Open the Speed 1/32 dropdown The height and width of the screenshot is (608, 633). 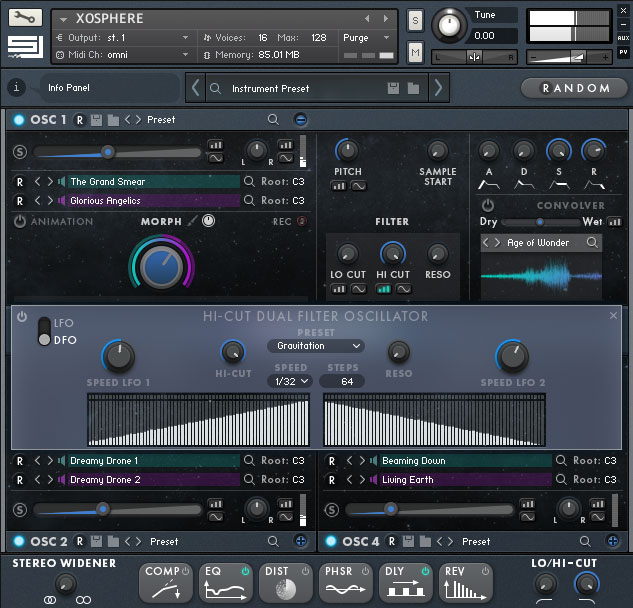coord(291,381)
